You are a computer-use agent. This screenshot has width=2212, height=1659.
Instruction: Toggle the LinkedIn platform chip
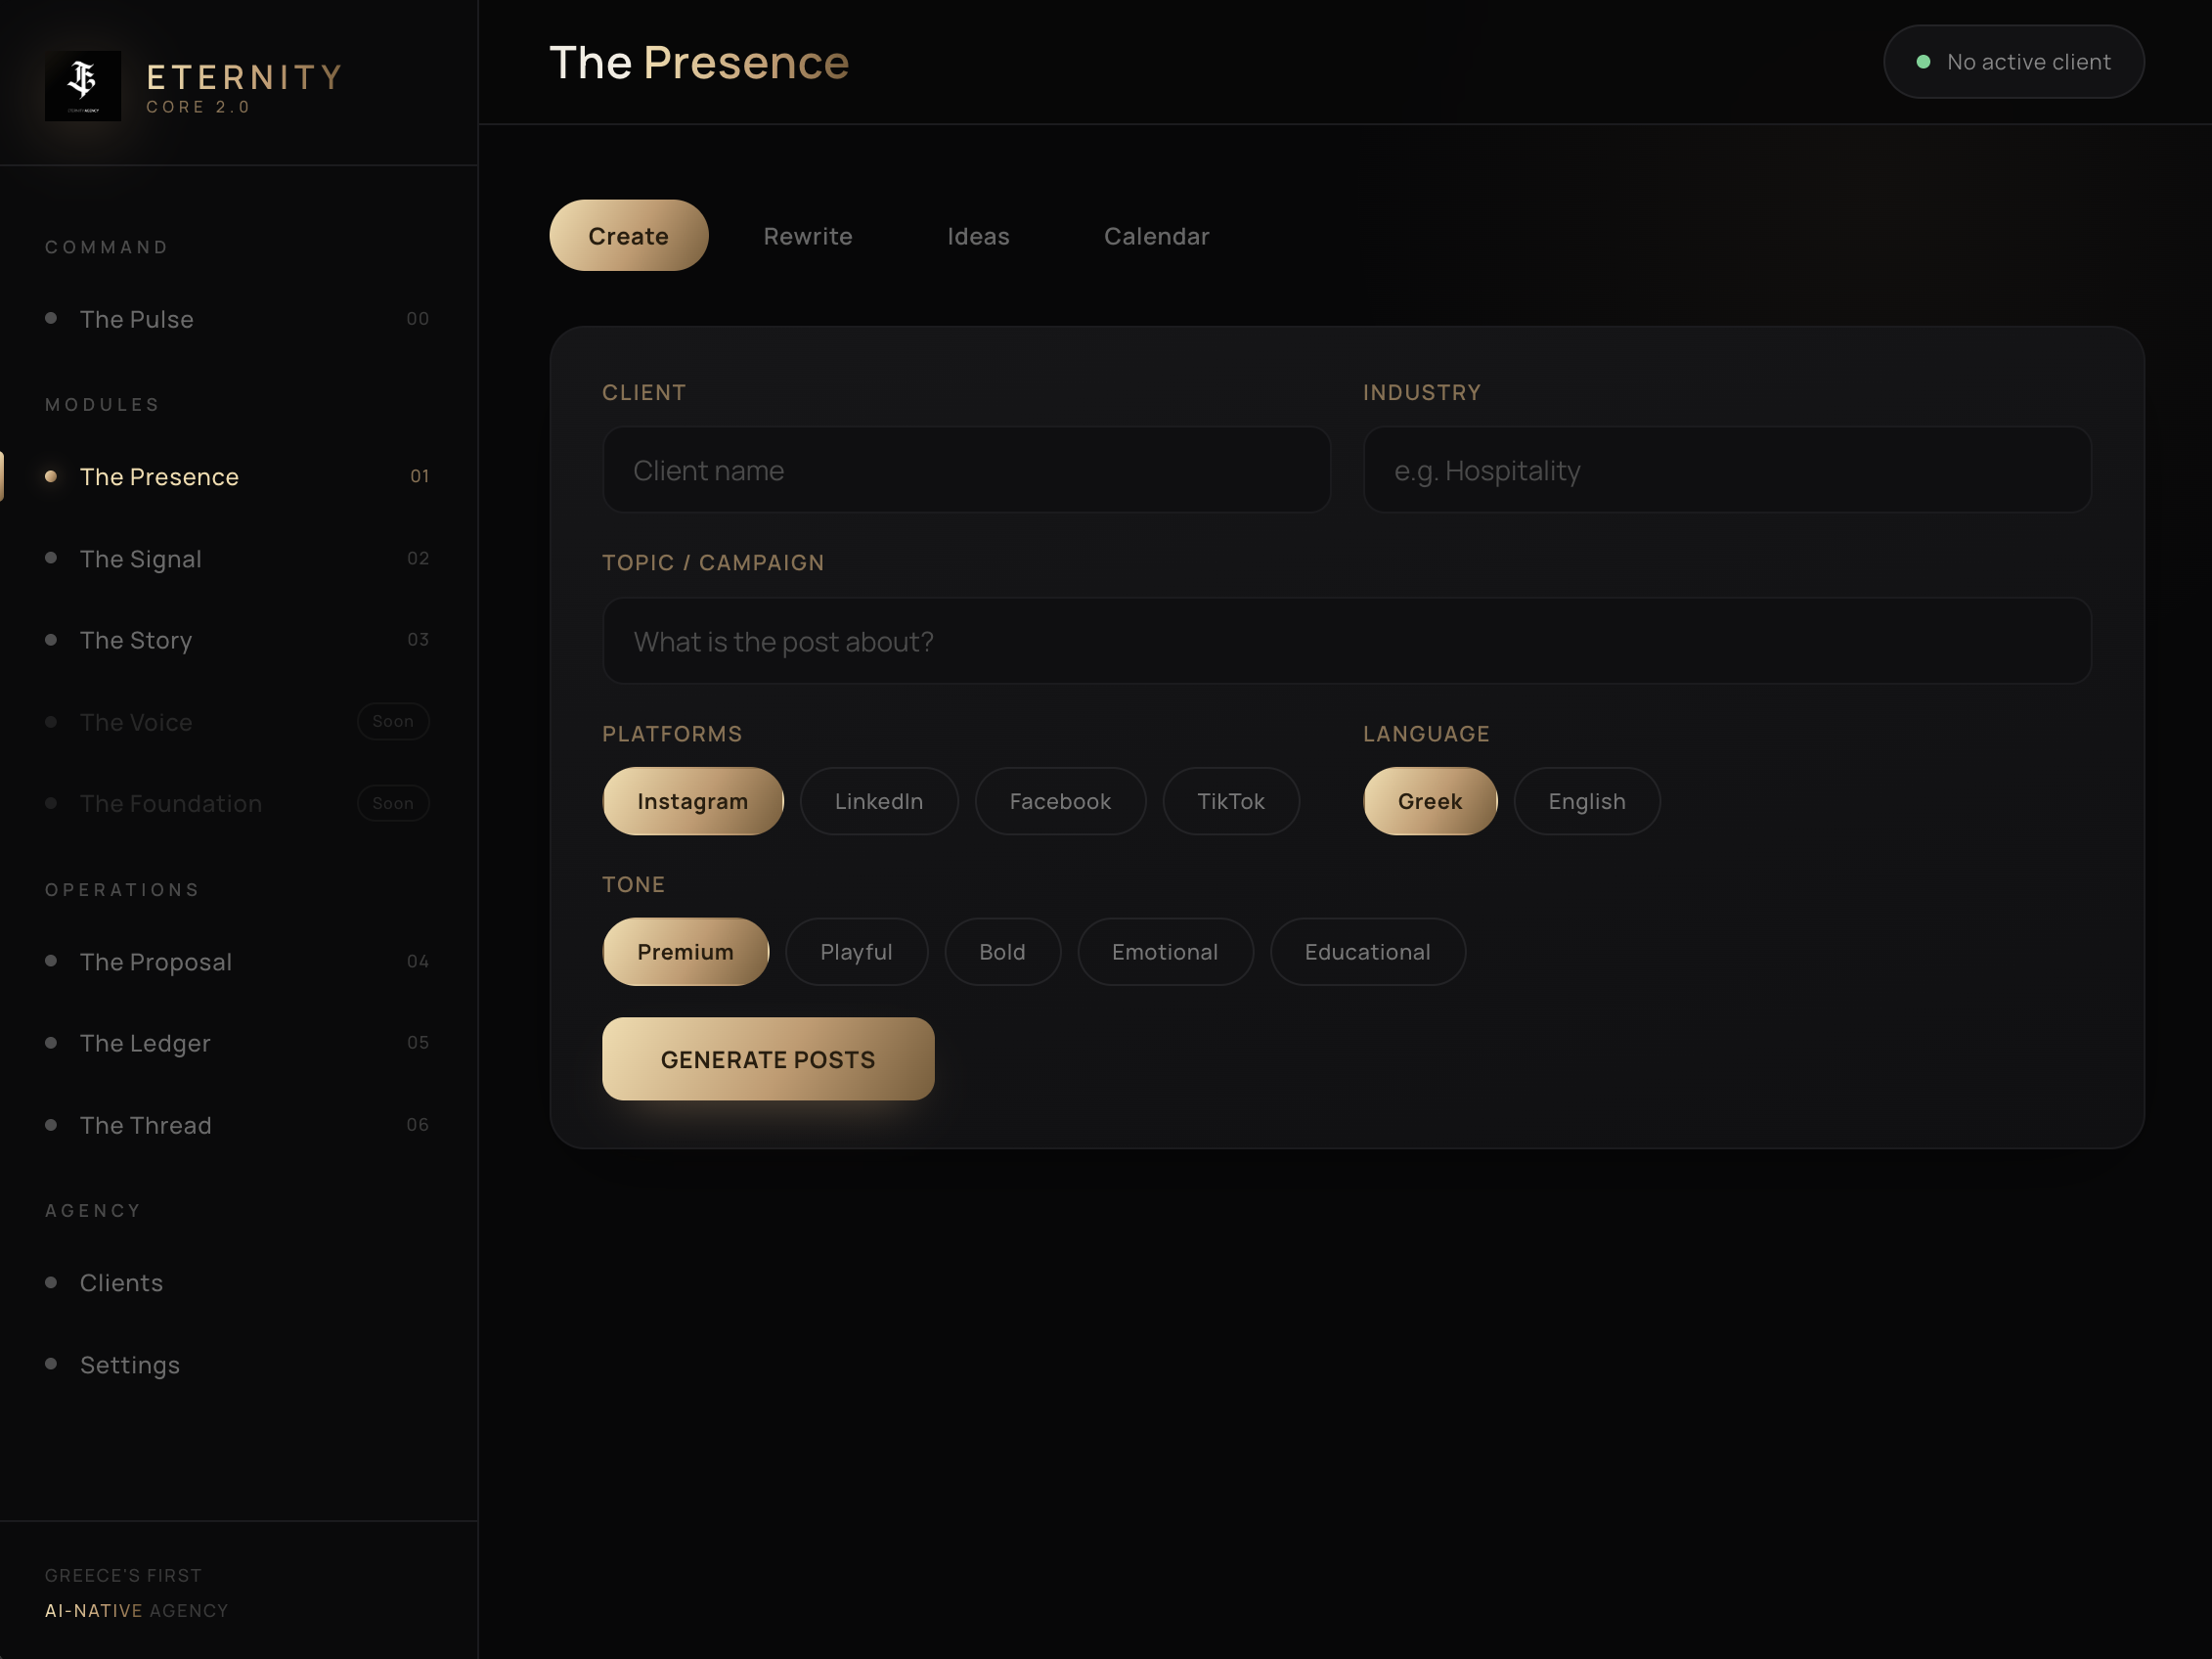pos(878,801)
